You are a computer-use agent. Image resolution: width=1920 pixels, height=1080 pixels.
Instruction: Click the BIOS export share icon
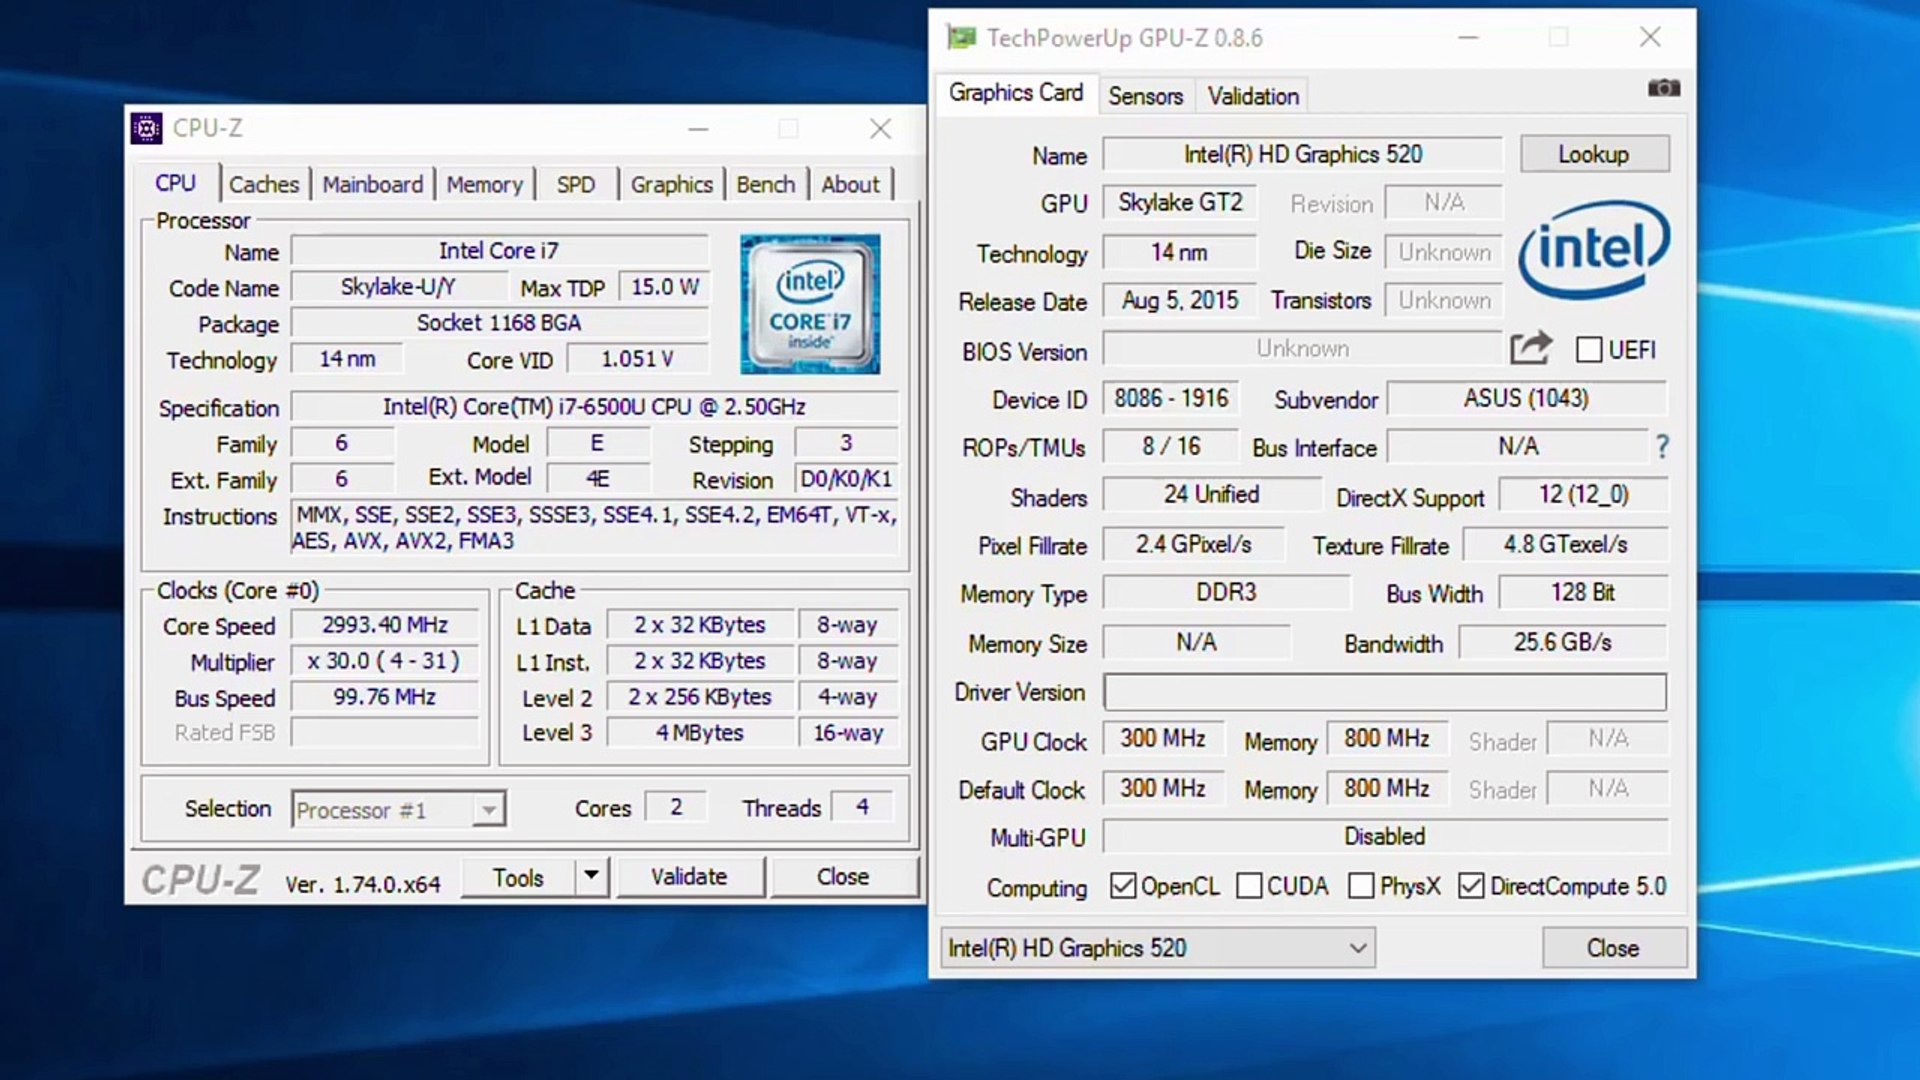pyautogui.click(x=1530, y=348)
